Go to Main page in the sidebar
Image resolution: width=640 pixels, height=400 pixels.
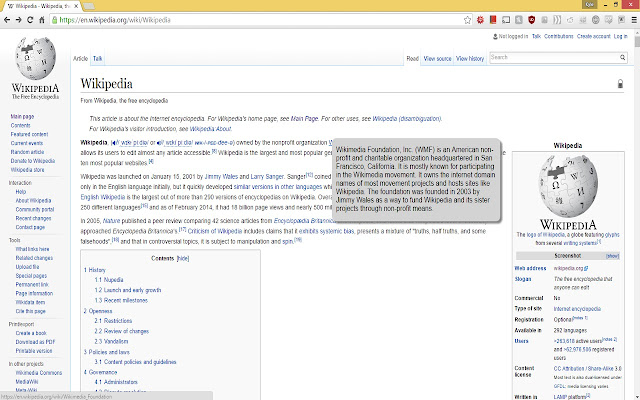pyautogui.click(x=22, y=116)
